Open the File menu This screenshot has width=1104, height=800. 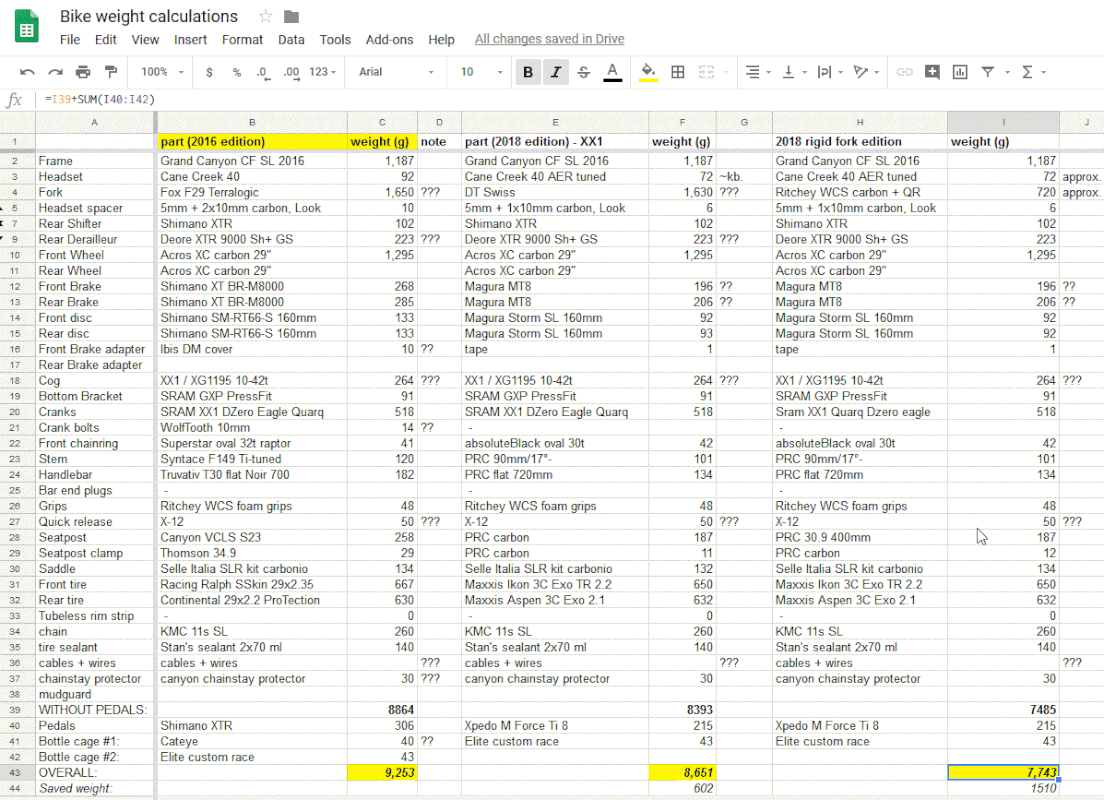click(70, 39)
